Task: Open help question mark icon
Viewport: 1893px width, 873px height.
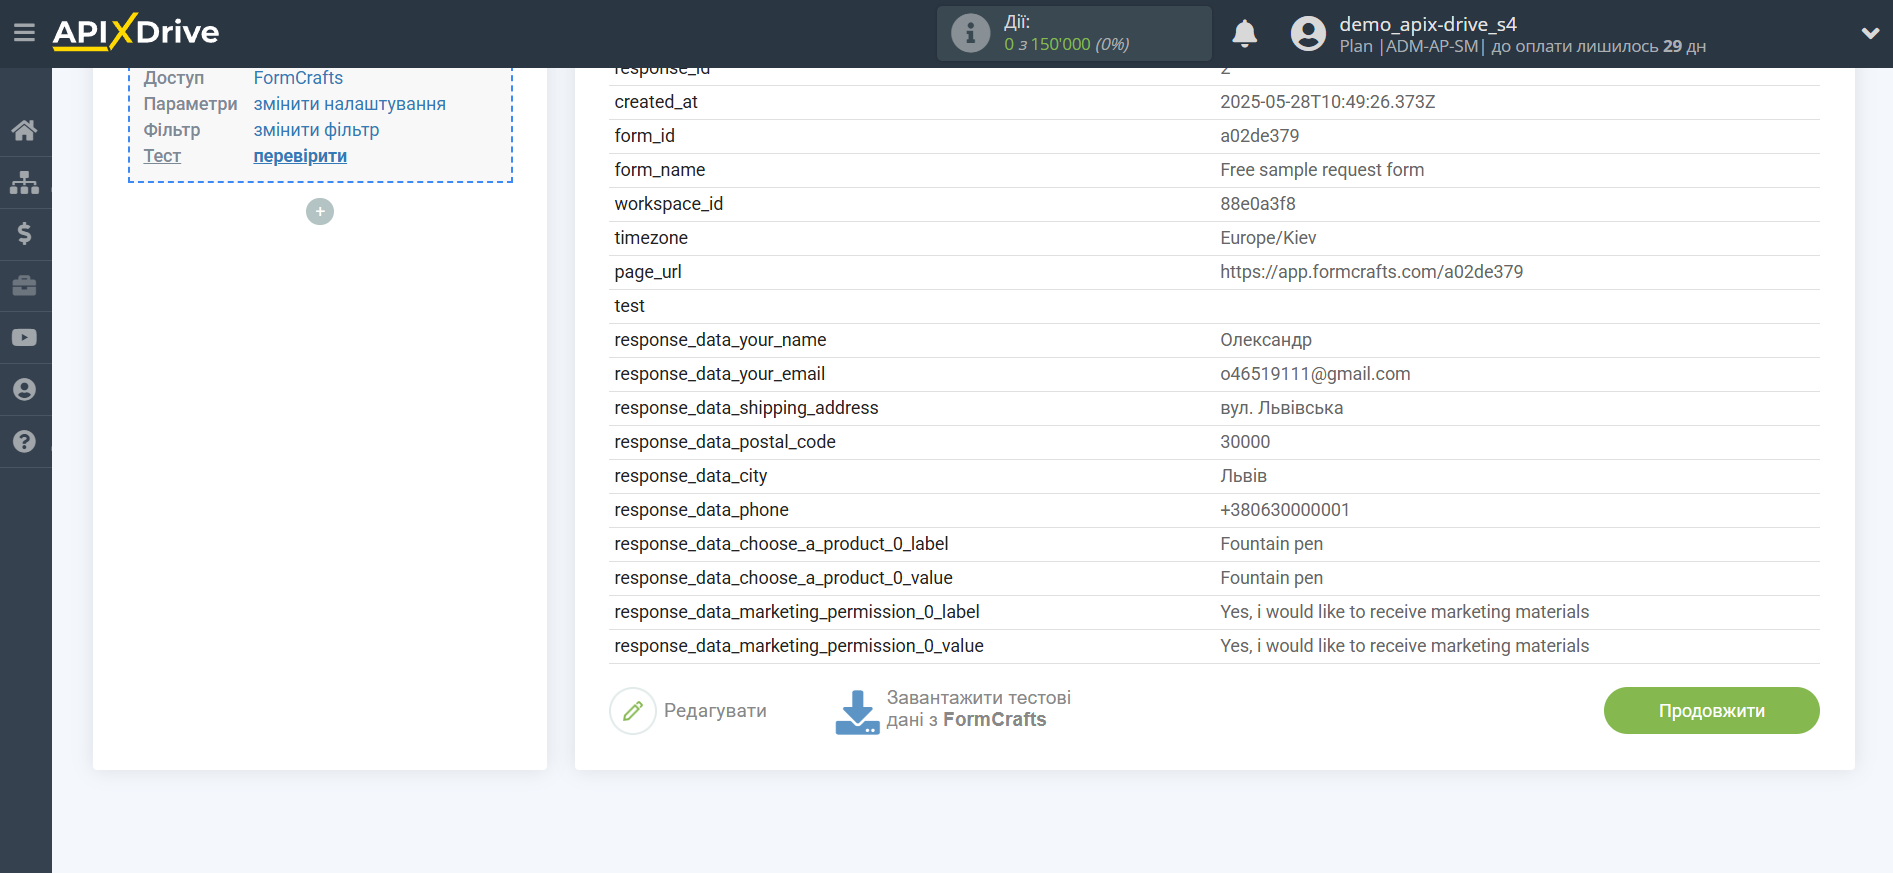Action: tap(25, 442)
